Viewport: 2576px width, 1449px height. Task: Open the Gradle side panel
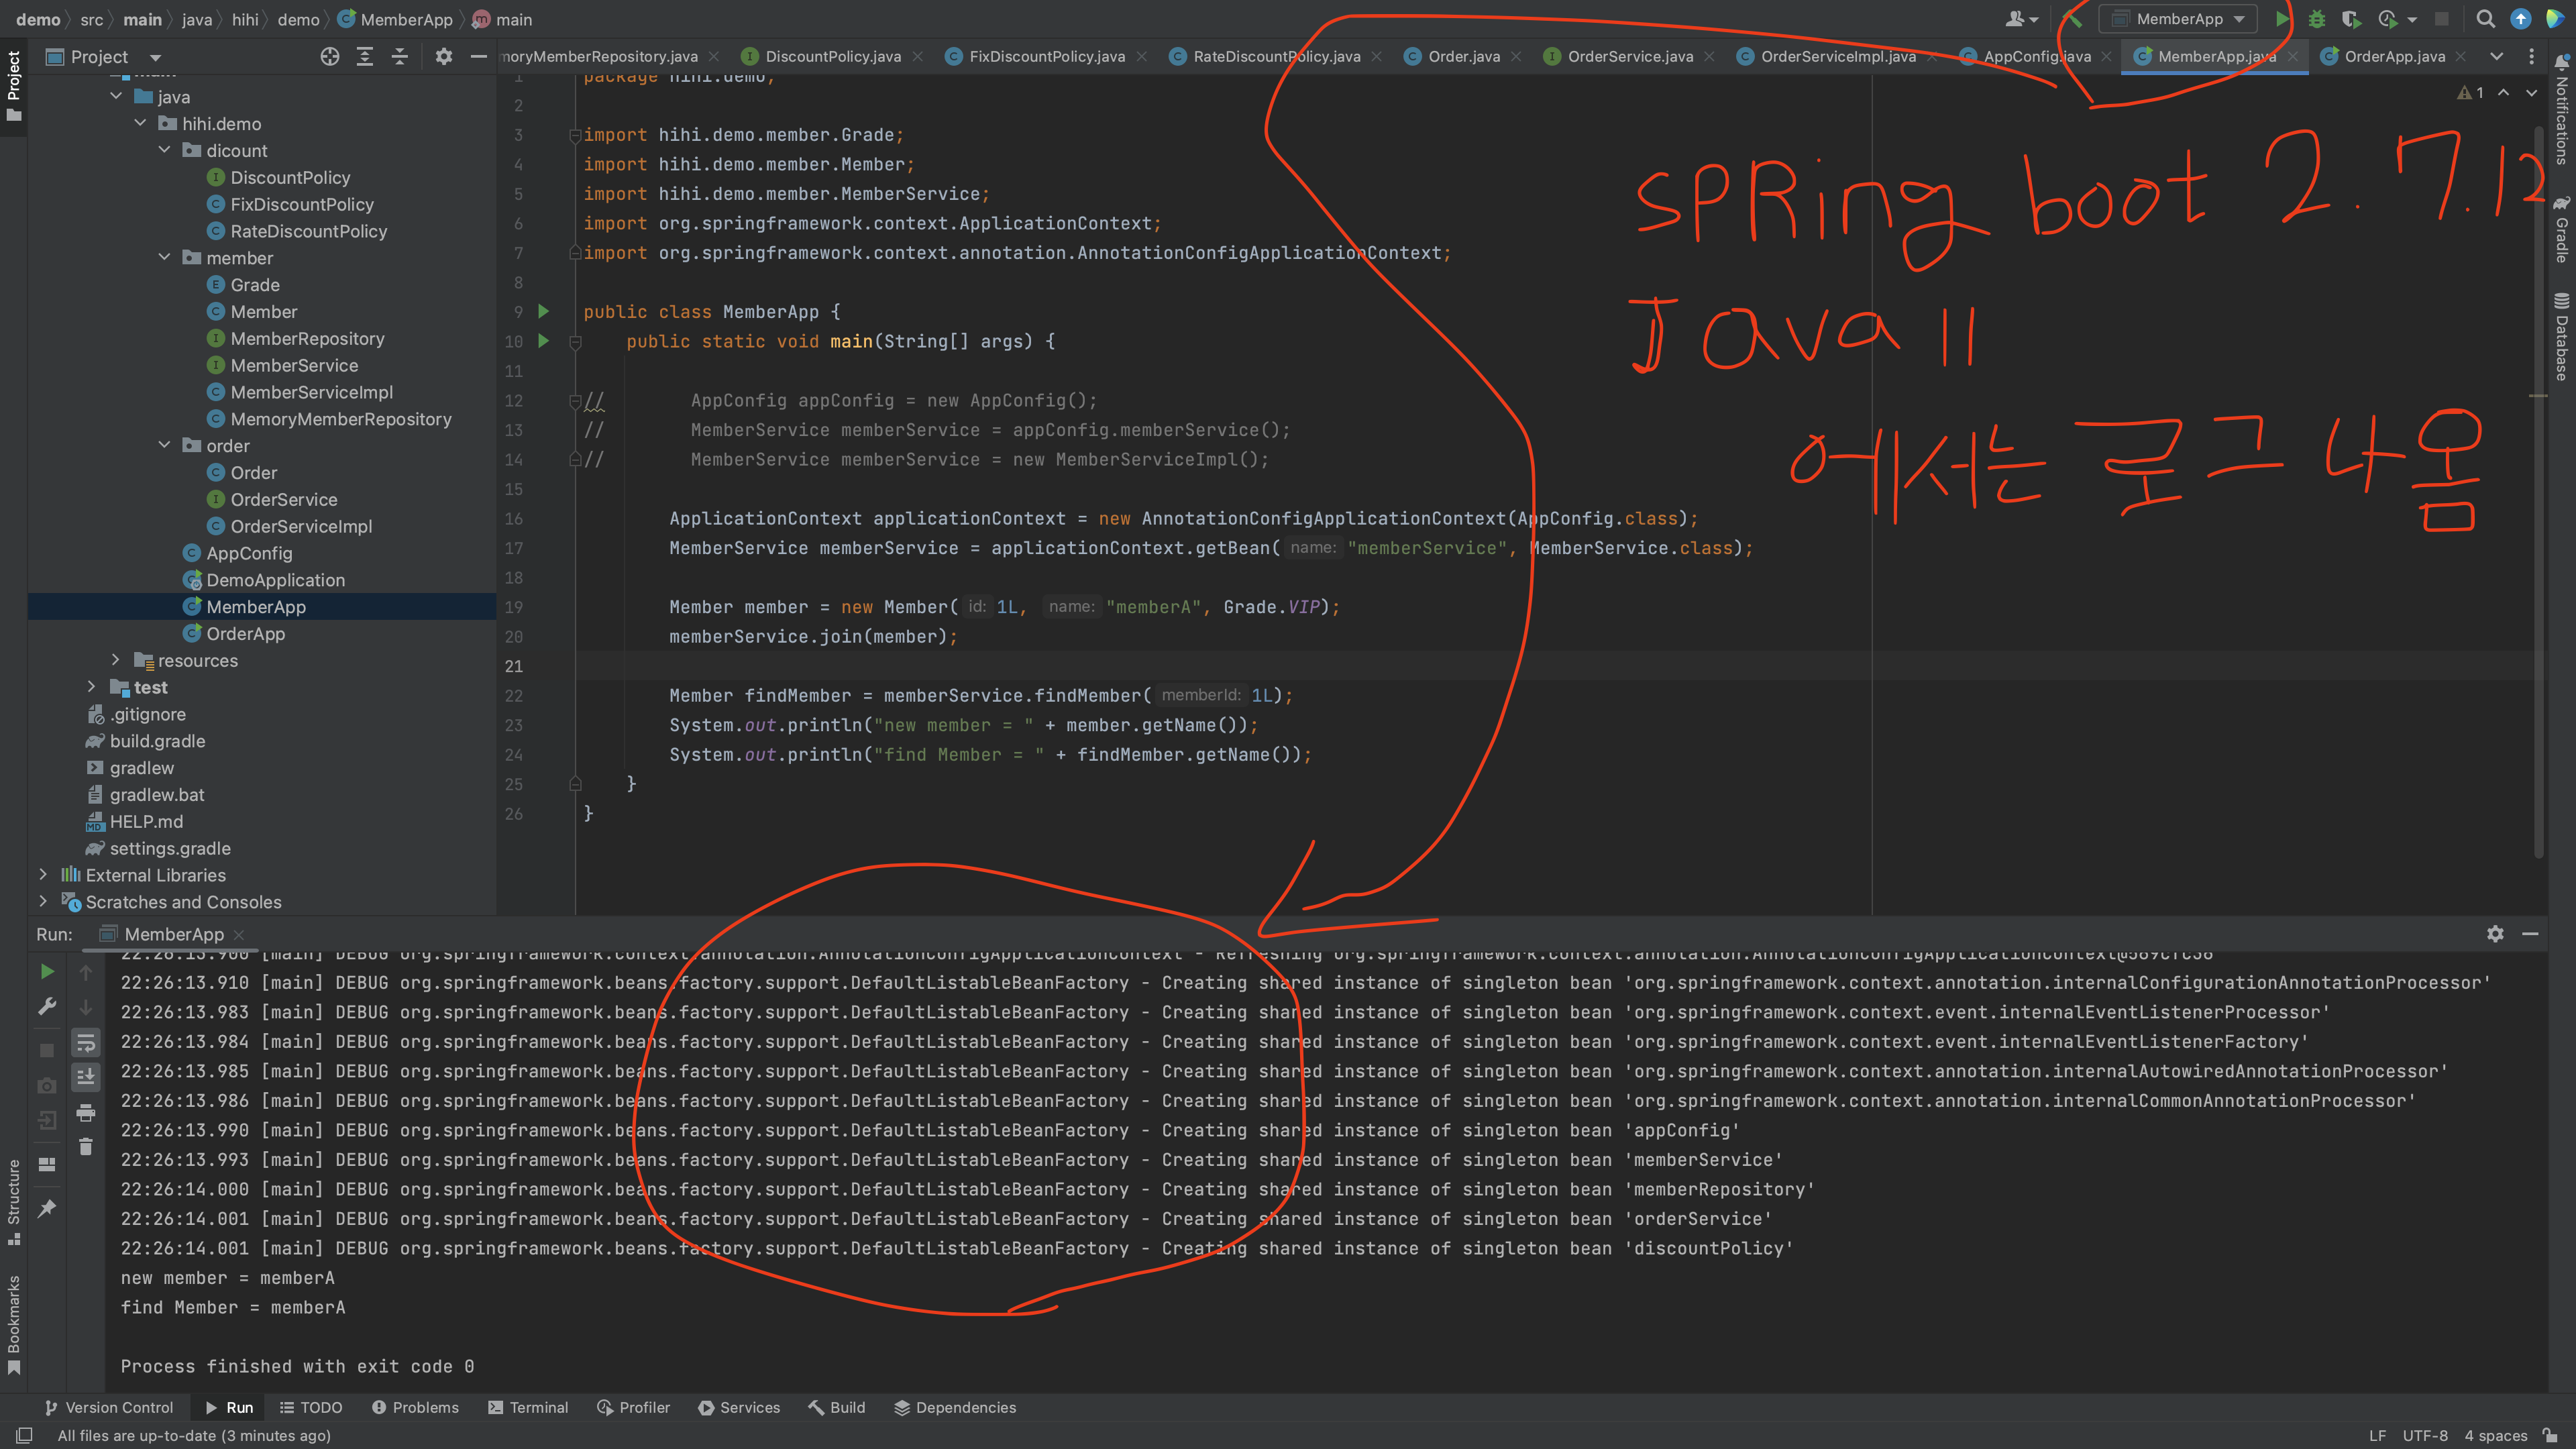[x=2561, y=230]
